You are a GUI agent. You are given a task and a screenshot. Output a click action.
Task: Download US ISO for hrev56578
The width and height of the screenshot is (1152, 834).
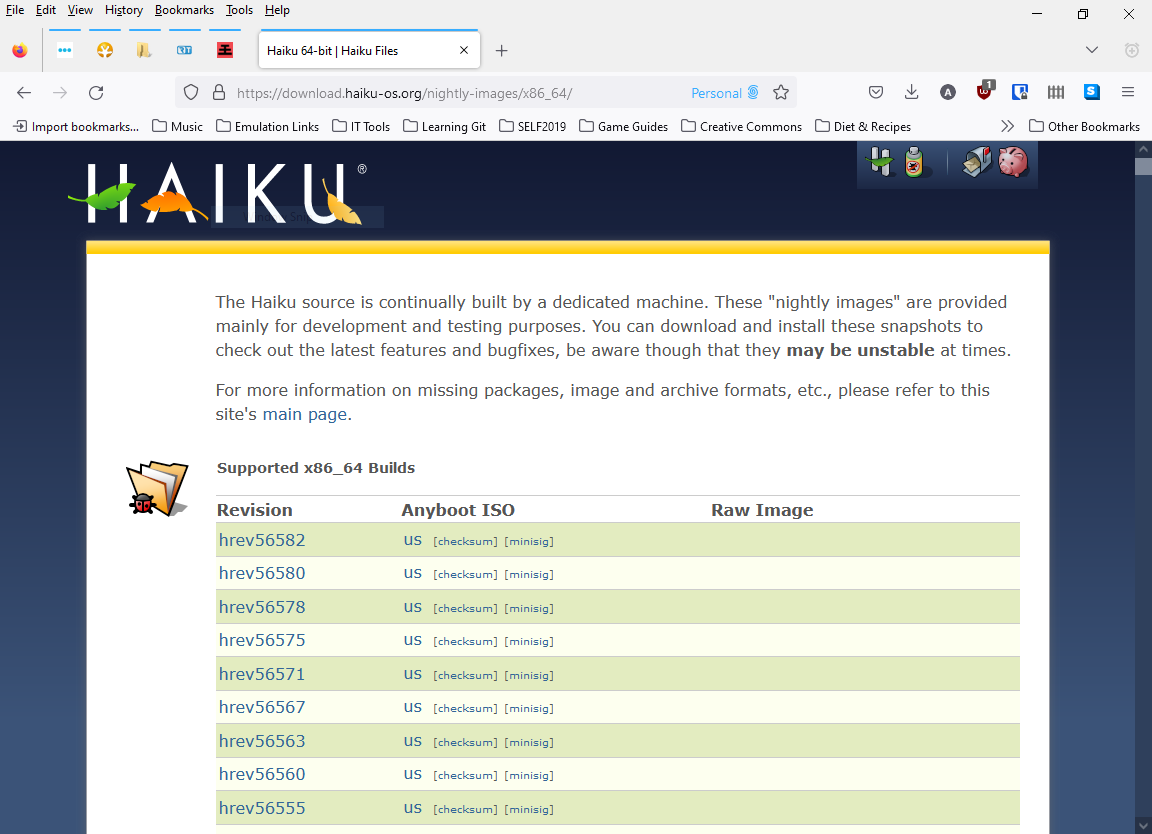tap(413, 608)
